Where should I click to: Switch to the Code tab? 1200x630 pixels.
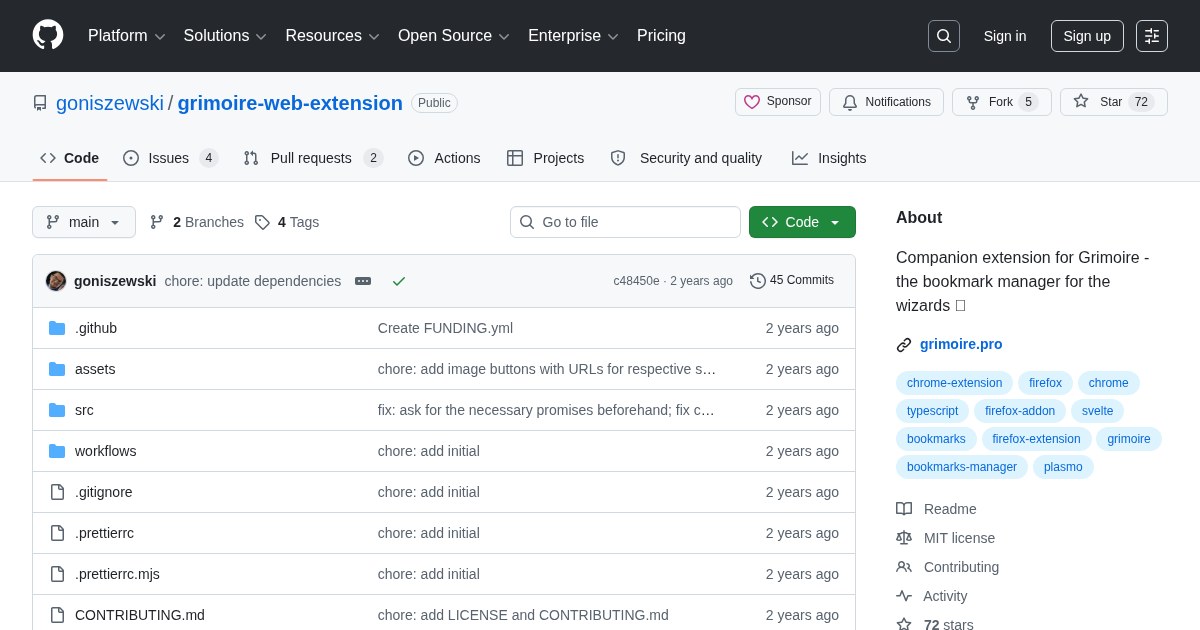click(70, 158)
